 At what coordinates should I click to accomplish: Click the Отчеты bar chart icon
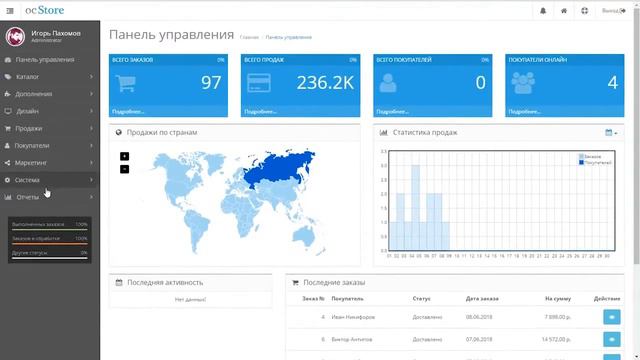8,197
